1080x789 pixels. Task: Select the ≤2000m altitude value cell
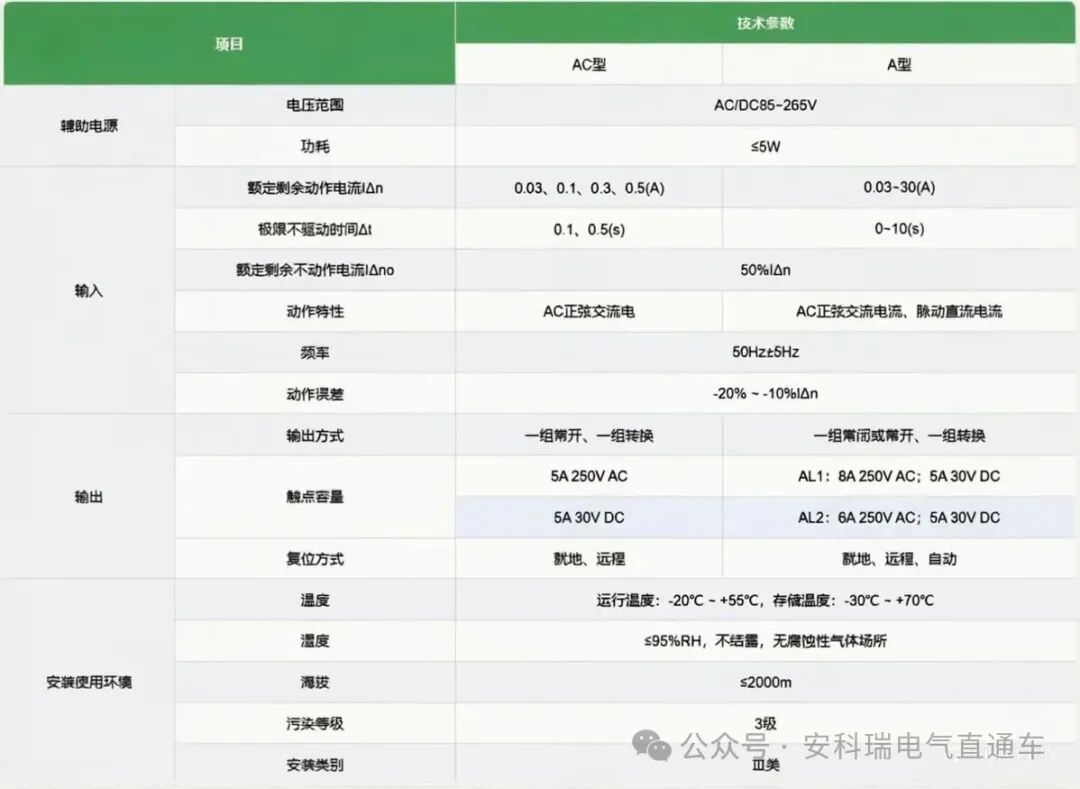click(767, 682)
